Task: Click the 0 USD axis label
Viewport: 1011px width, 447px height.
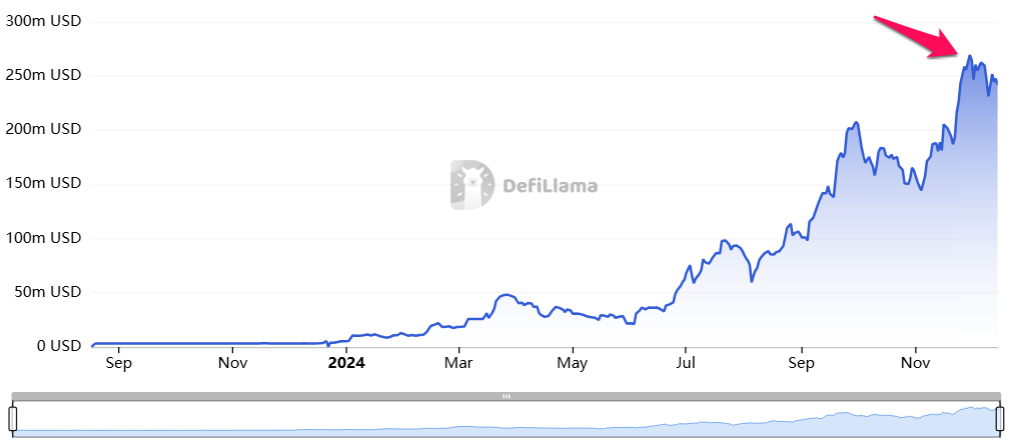Action: pos(57,346)
